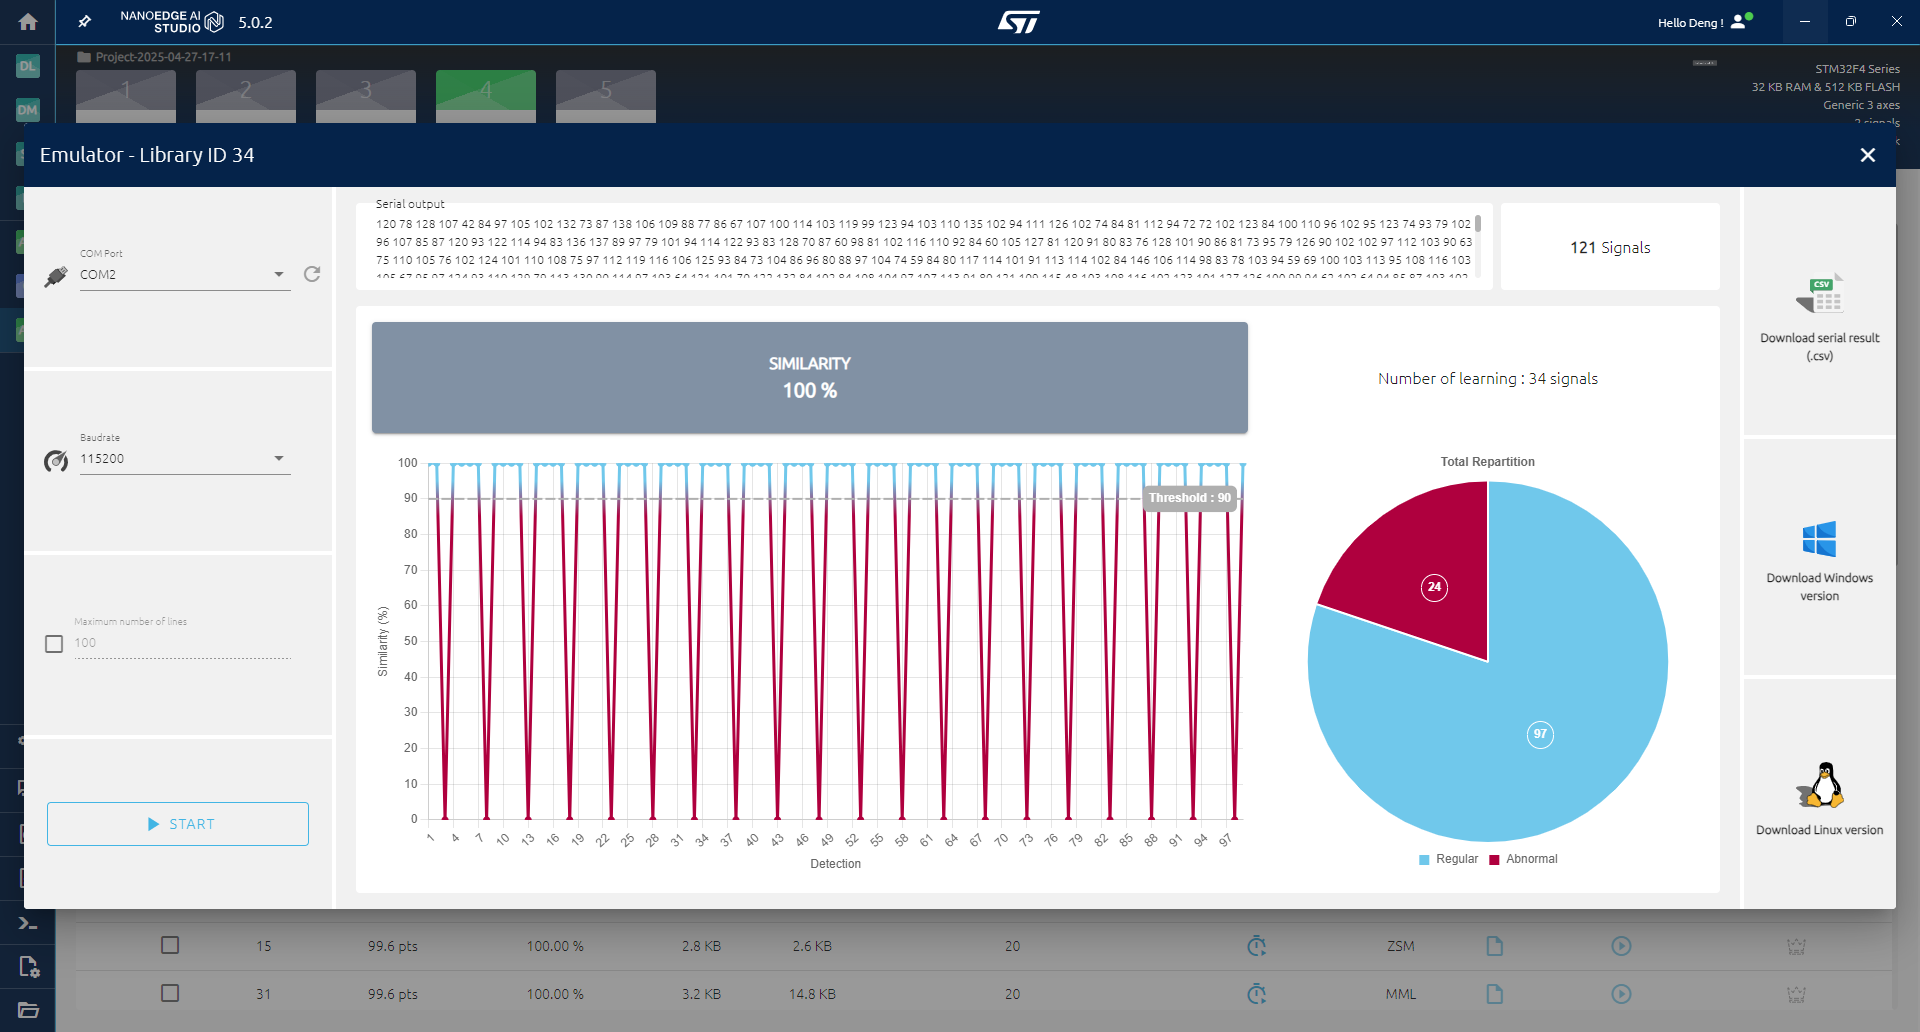Viewport: 1920px width, 1032px height.
Task: Open the terminal icon in sidebar
Action: coord(27,923)
